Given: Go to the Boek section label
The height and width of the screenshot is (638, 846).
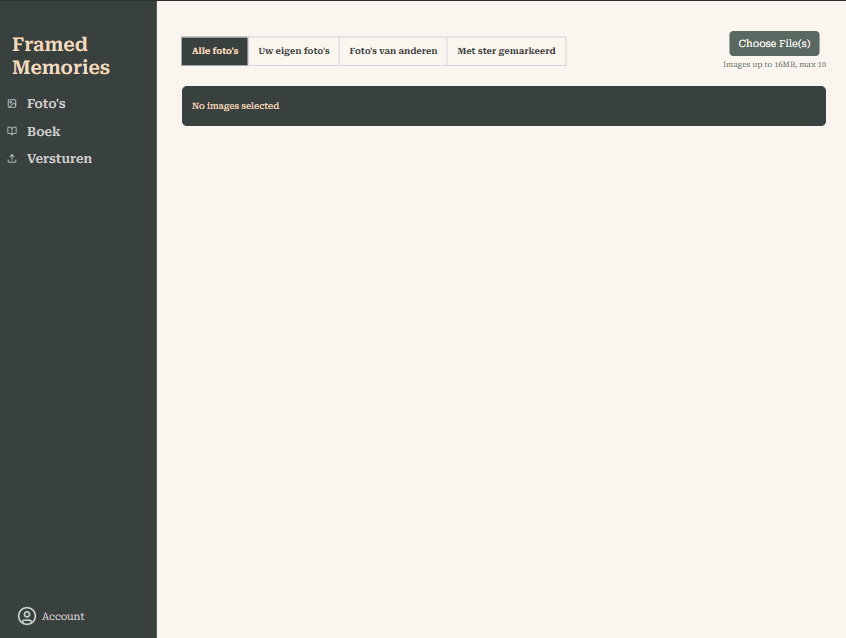Looking at the screenshot, I should (43, 131).
